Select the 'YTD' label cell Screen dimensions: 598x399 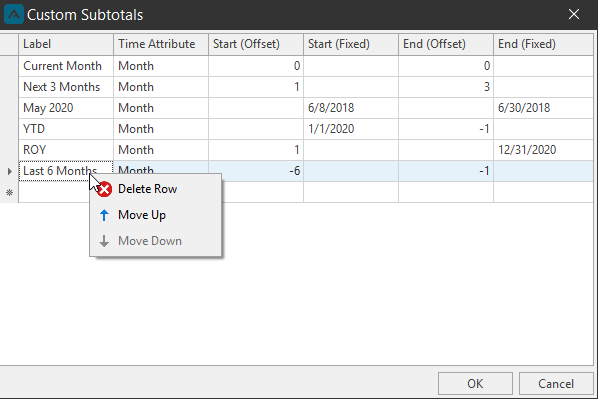click(x=66, y=129)
